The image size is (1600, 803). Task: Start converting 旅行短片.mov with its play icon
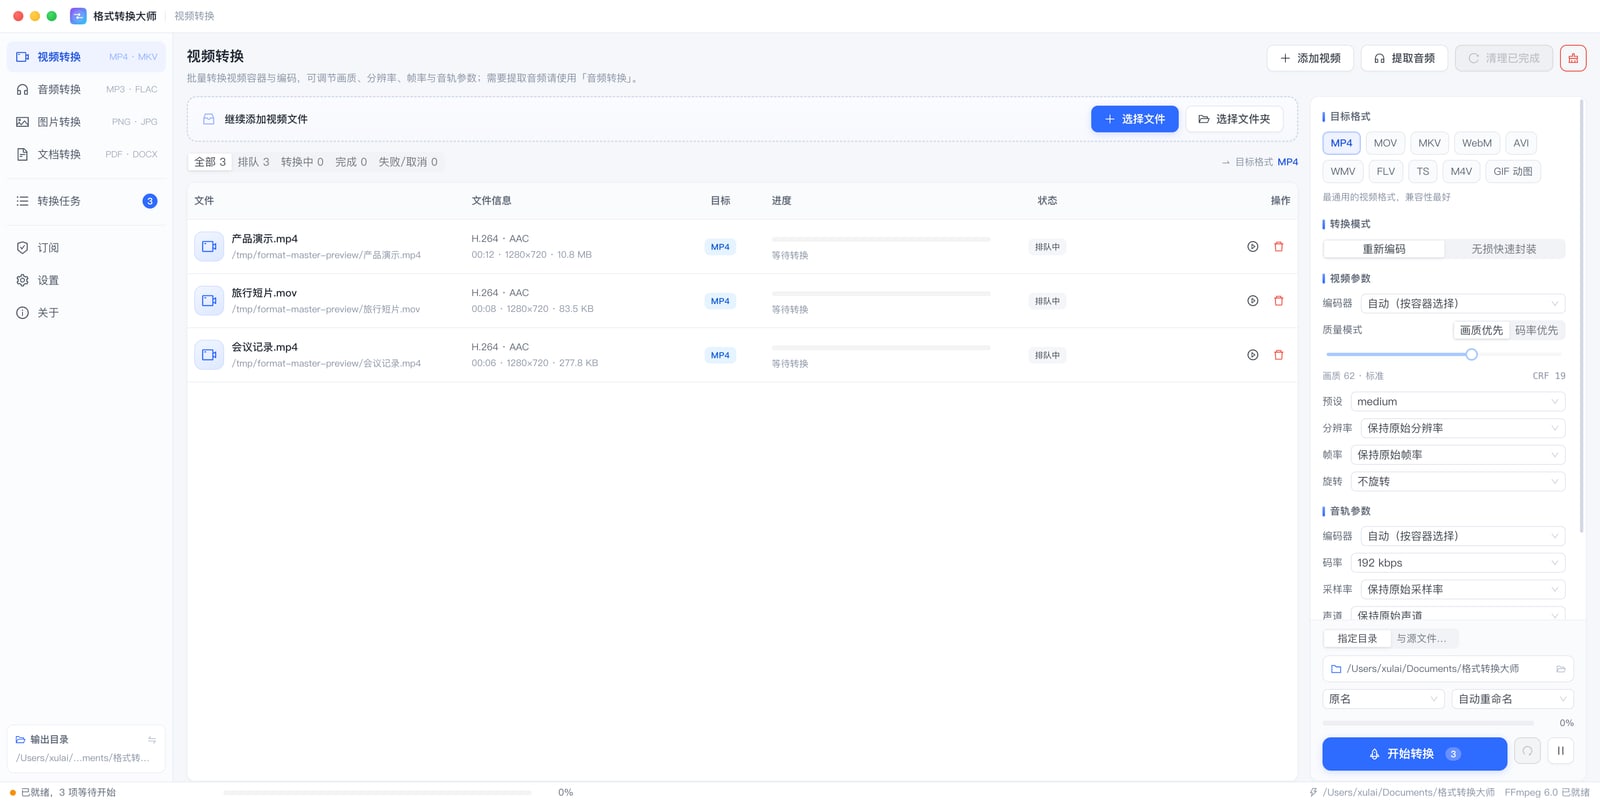(x=1253, y=301)
